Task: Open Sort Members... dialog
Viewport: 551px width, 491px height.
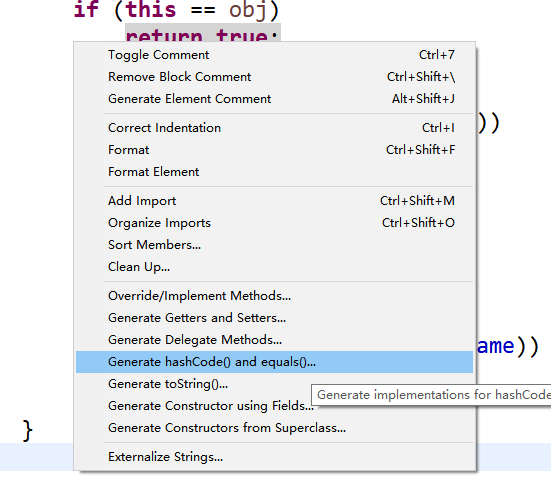Action: point(274,245)
